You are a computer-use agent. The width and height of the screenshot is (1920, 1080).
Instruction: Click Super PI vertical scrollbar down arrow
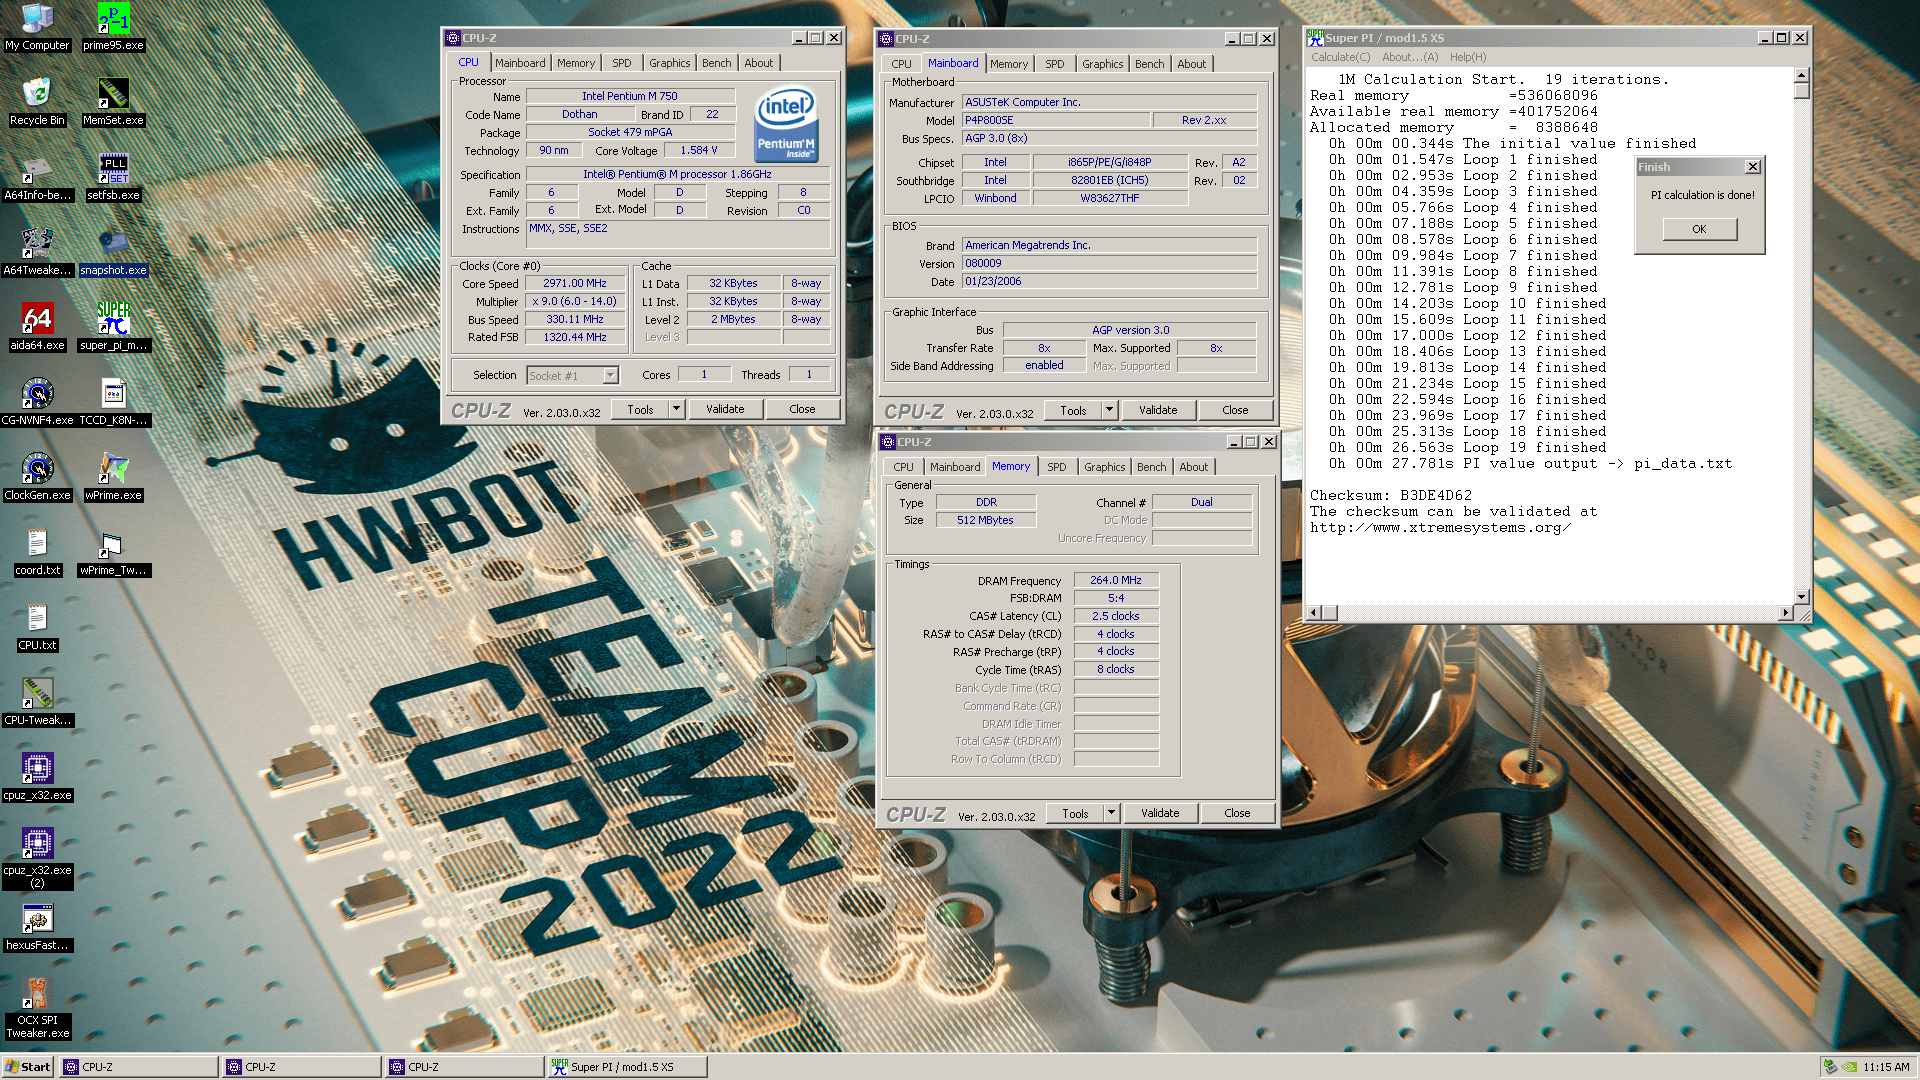point(1801,597)
